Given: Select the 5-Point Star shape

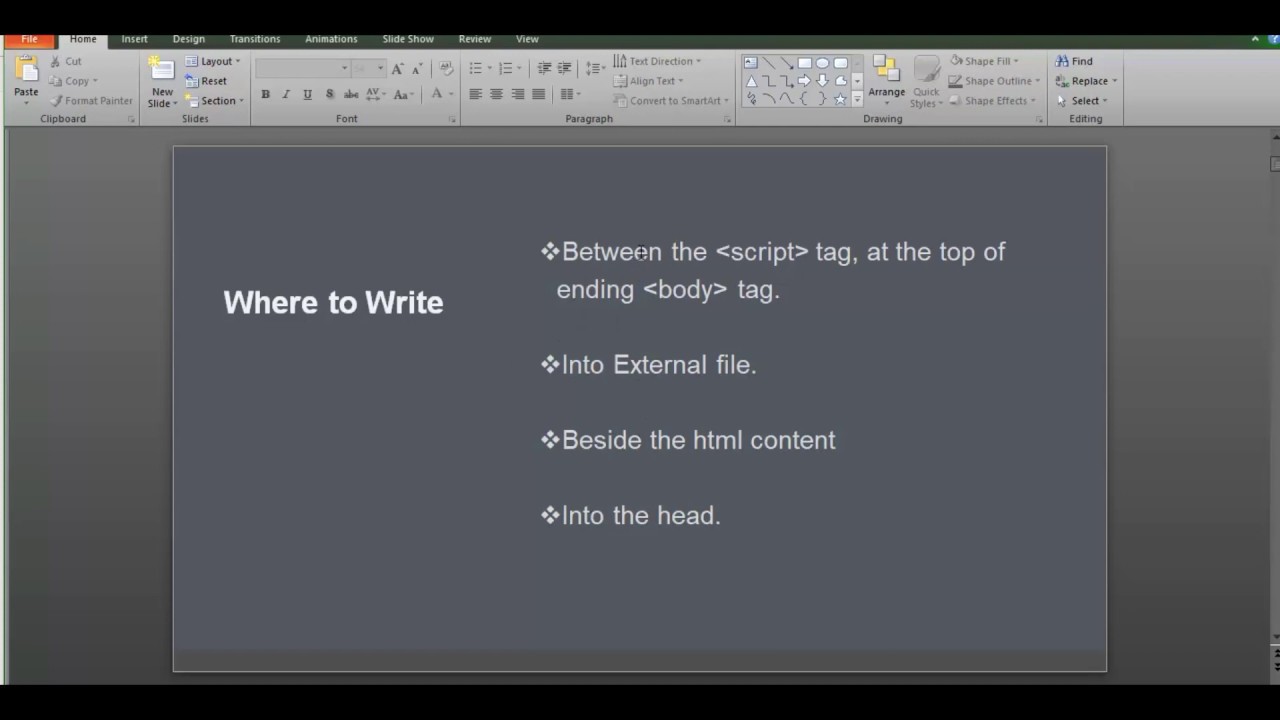Looking at the screenshot, I should tap(841, 99).
